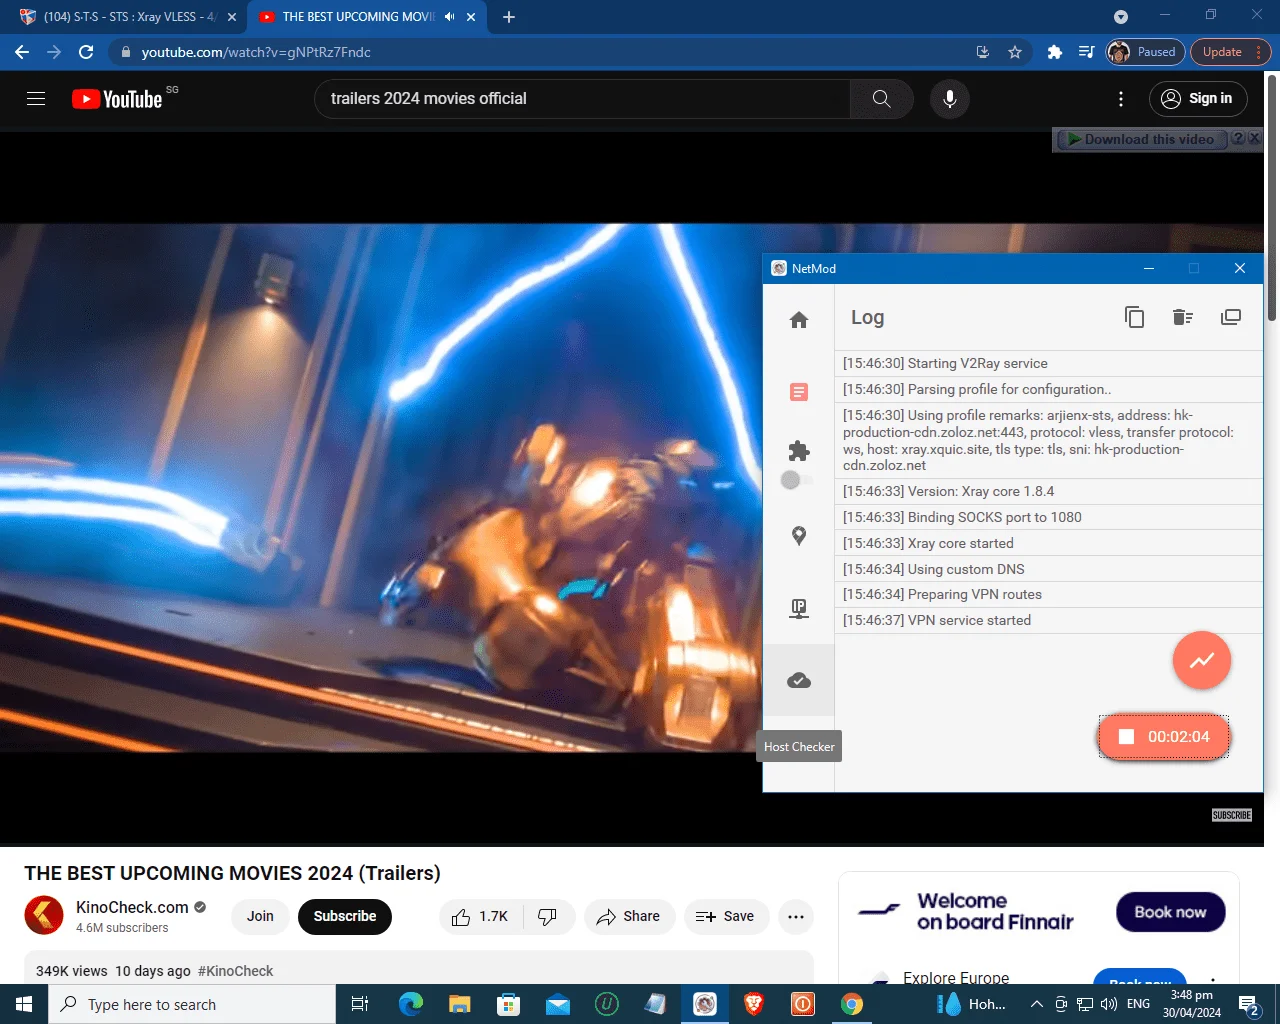
Task: Stop the VPN via the 00:02:04 button
Action: coord(1164,737)
